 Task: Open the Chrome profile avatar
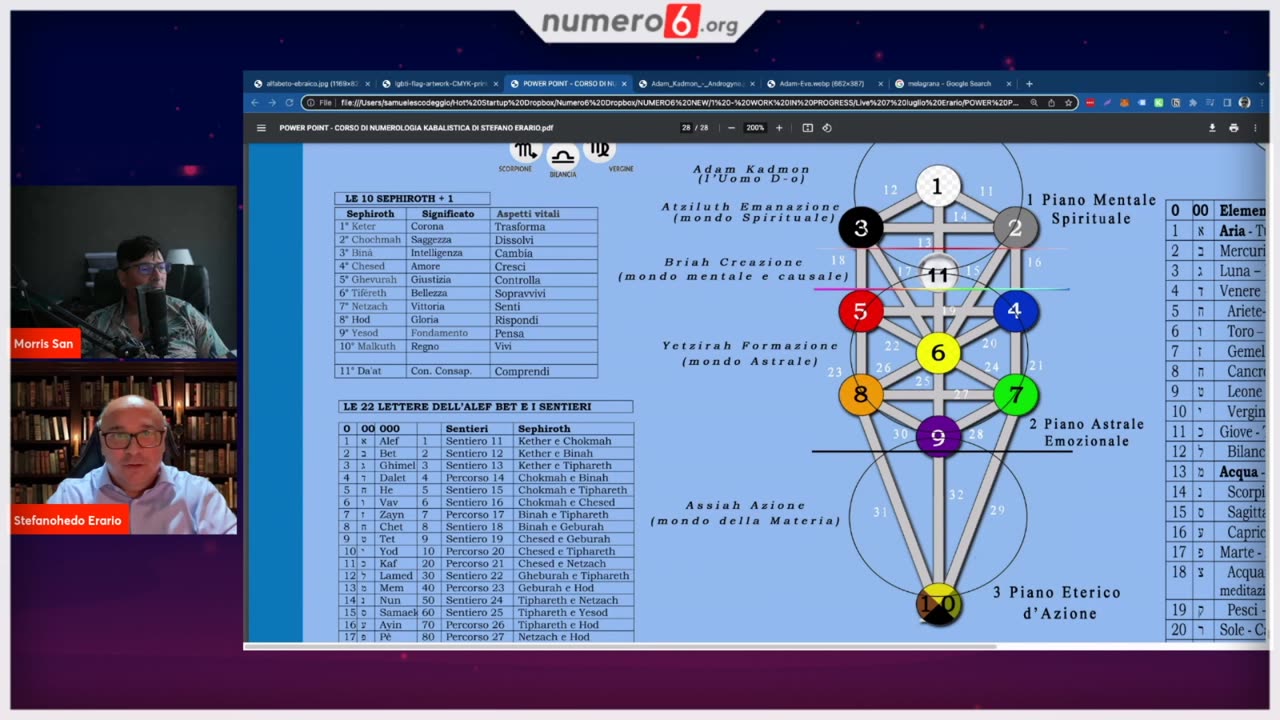click(1245, 102)
